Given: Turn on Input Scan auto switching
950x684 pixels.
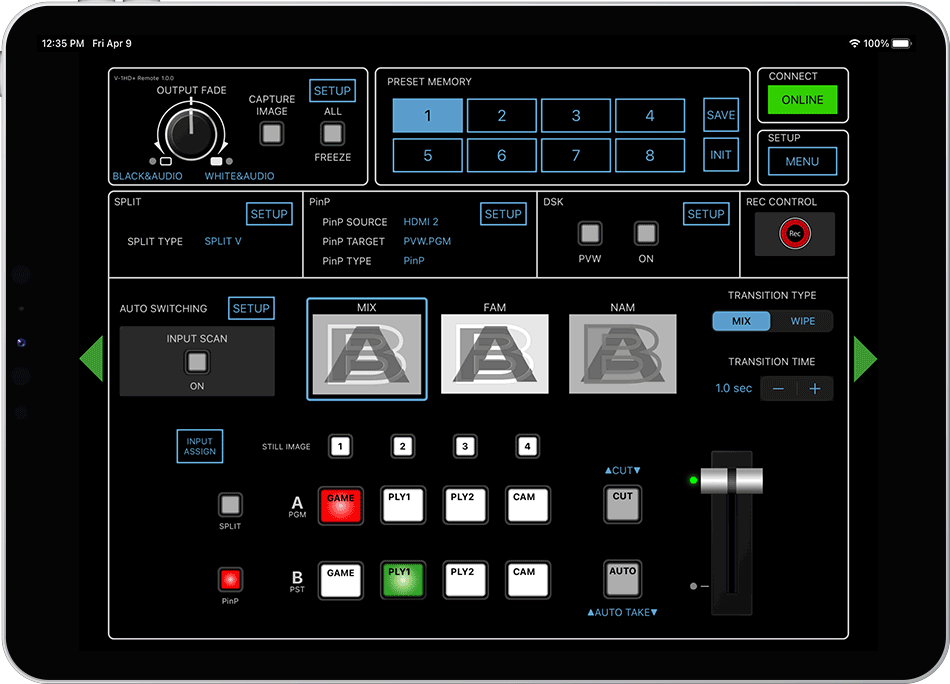Looking at the screenshot, I should pyautogui.click(x=197, y=362).
